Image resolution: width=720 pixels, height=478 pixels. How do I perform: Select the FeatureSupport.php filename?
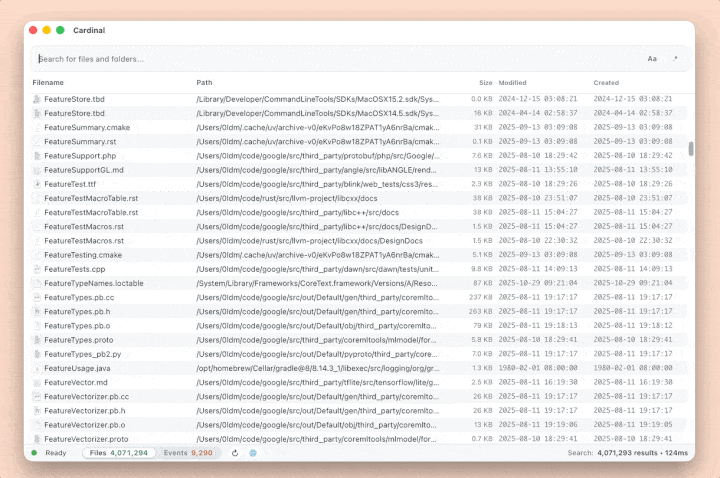tap(80, 156)
